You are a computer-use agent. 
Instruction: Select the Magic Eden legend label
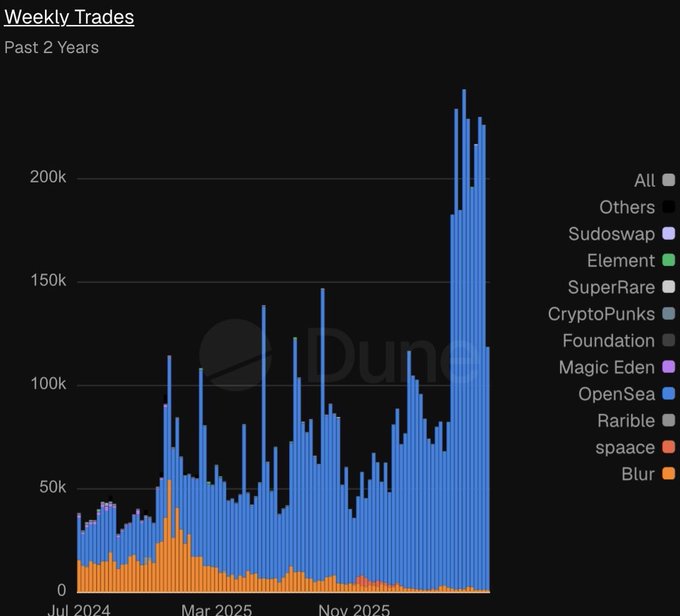tap(607, 368)
